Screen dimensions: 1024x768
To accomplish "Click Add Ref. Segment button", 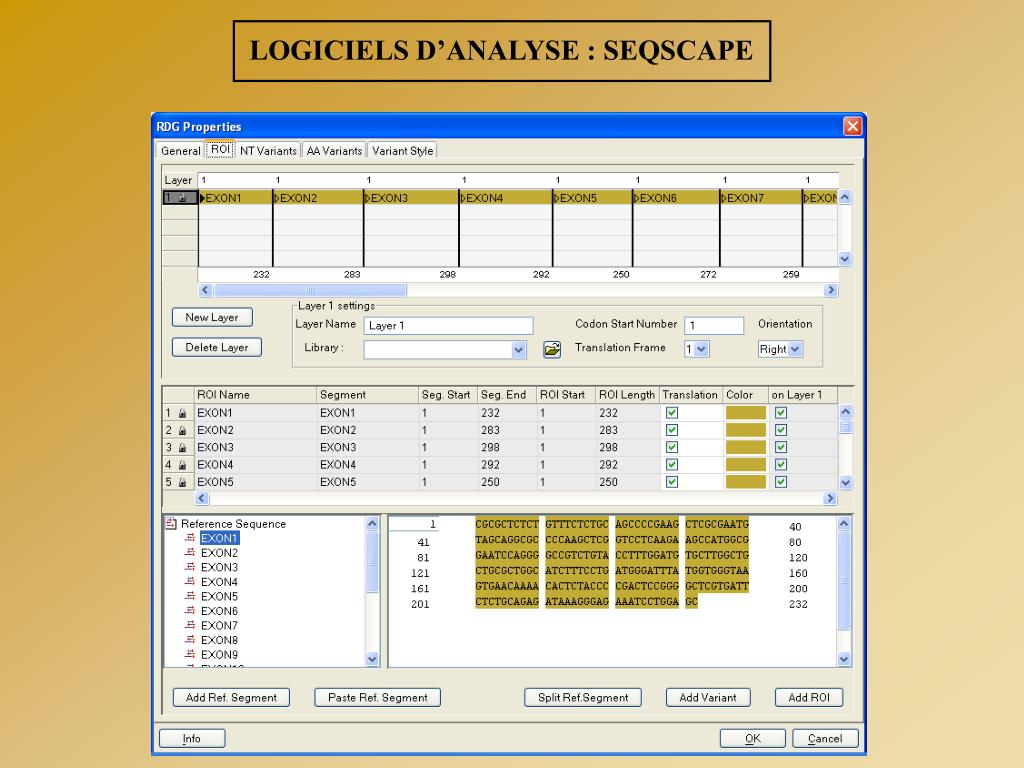I will coord(231,697).
